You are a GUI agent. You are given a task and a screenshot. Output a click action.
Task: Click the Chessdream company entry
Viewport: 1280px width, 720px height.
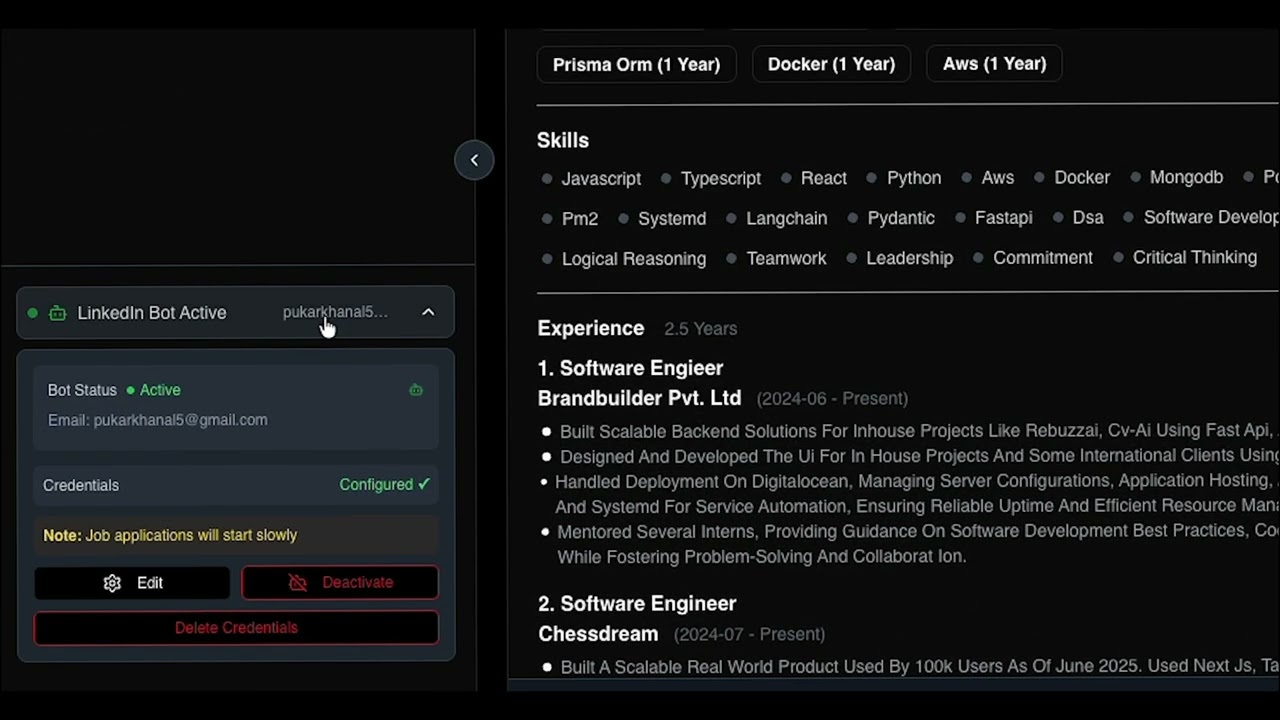tap(598, 634)
